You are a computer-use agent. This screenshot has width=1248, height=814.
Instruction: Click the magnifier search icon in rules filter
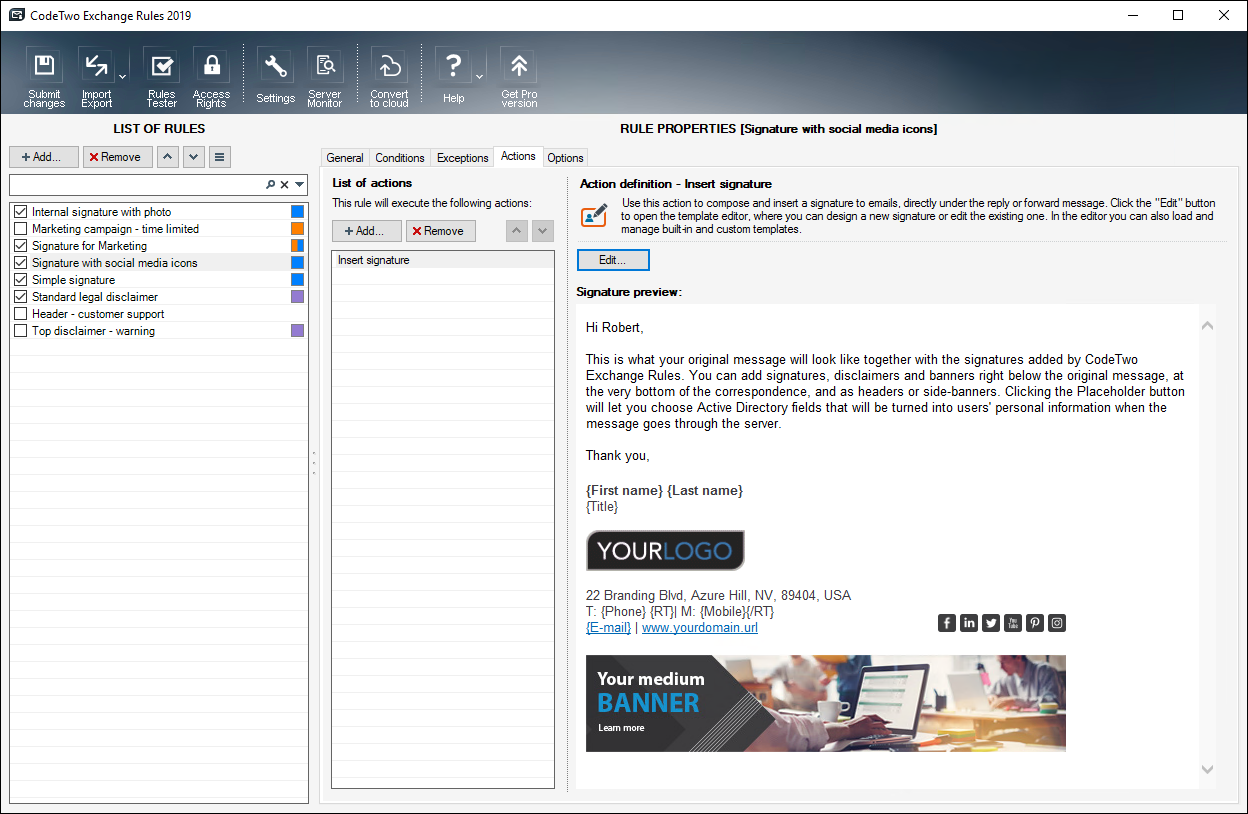[x=270, y=185]
